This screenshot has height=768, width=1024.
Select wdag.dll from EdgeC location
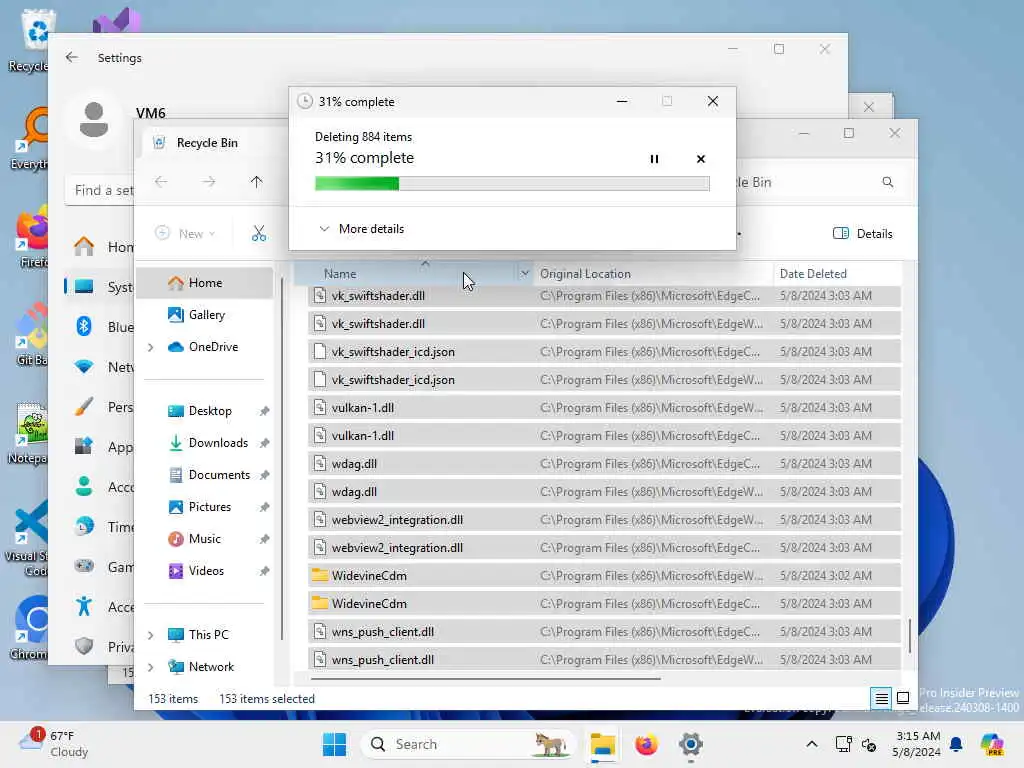[x=604, y=464]
